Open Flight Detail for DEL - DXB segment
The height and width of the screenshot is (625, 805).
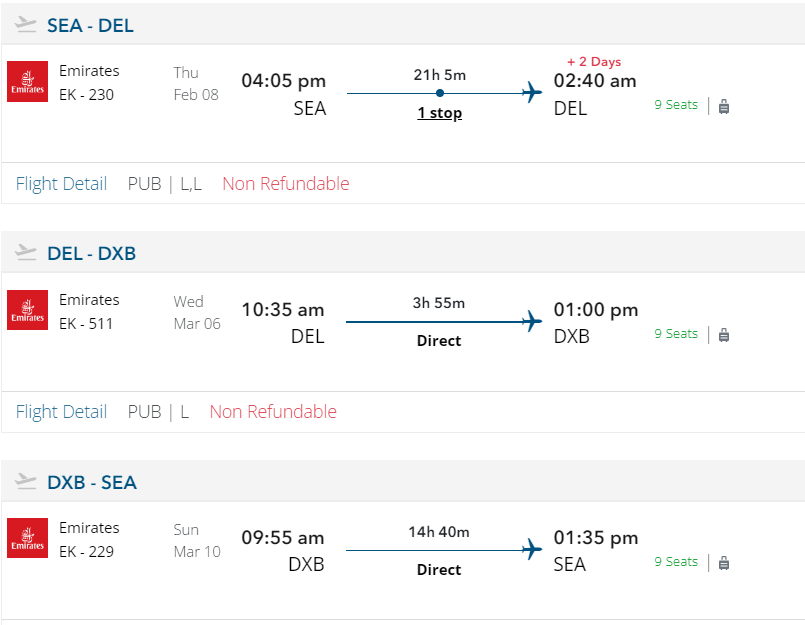point(61,412)
